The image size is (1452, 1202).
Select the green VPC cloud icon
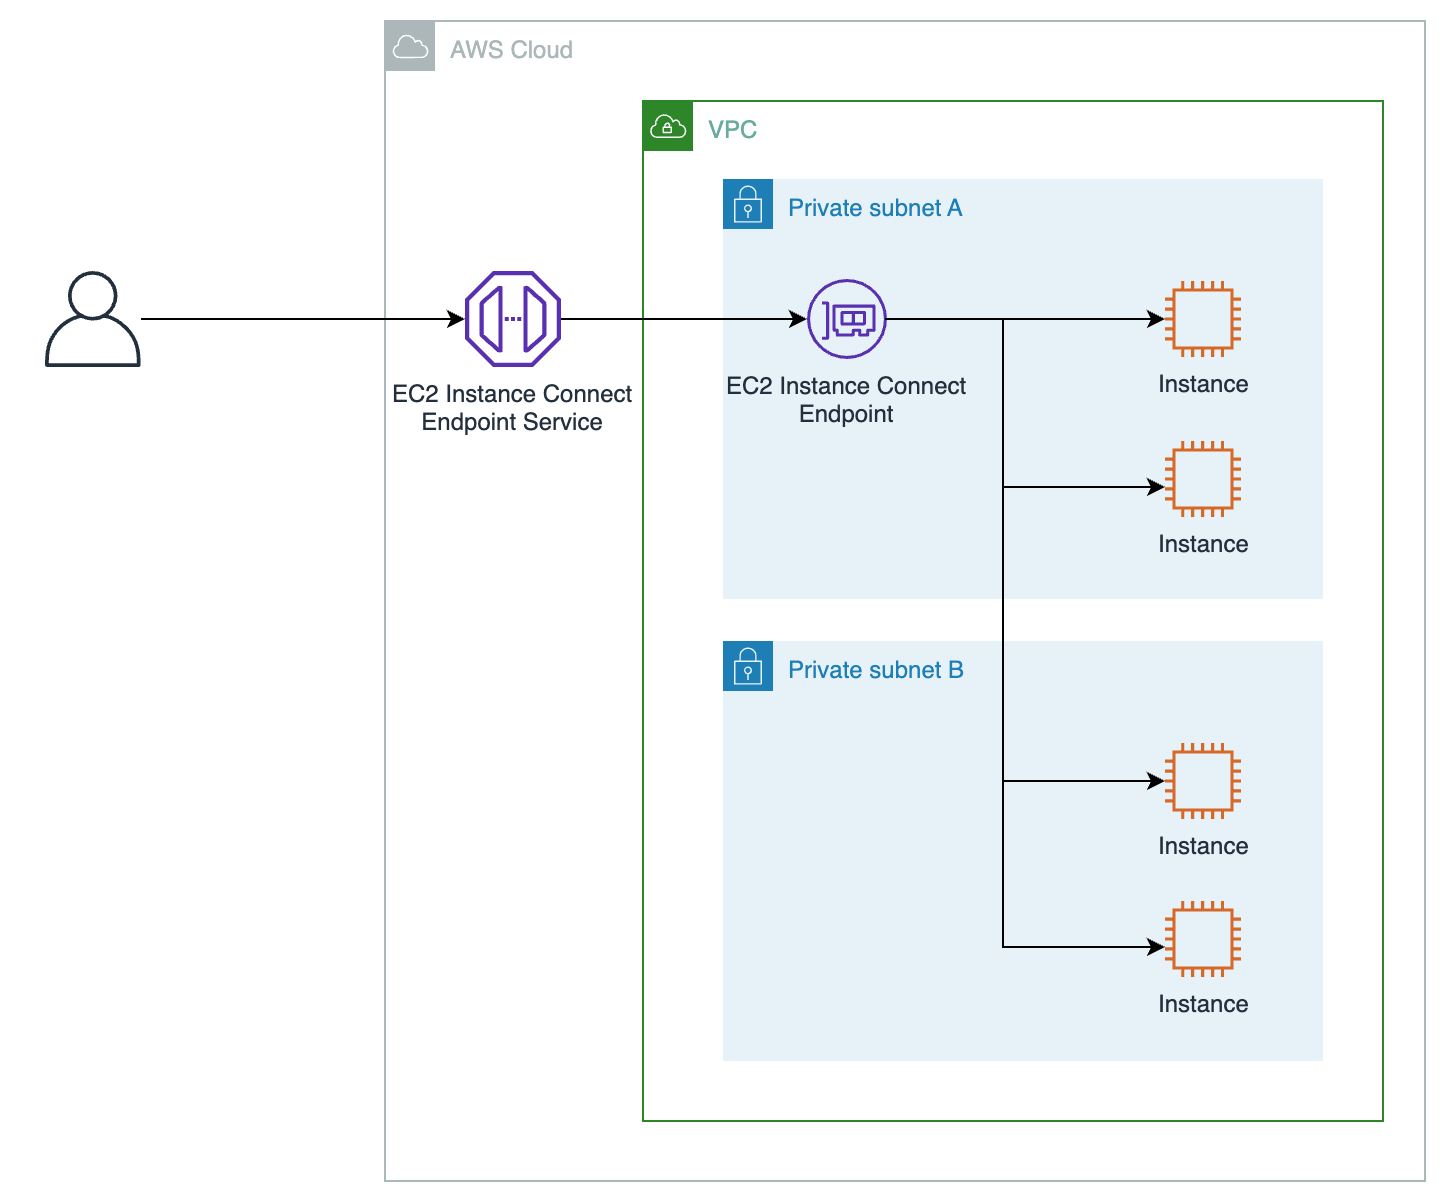pyautogui.click(x=667, y=126)
